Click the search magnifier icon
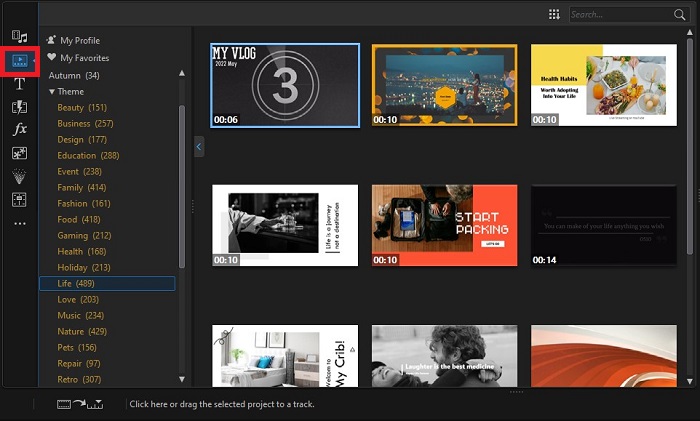The width and height of the screenshot is (700, 421). click(x=679, y=14)
